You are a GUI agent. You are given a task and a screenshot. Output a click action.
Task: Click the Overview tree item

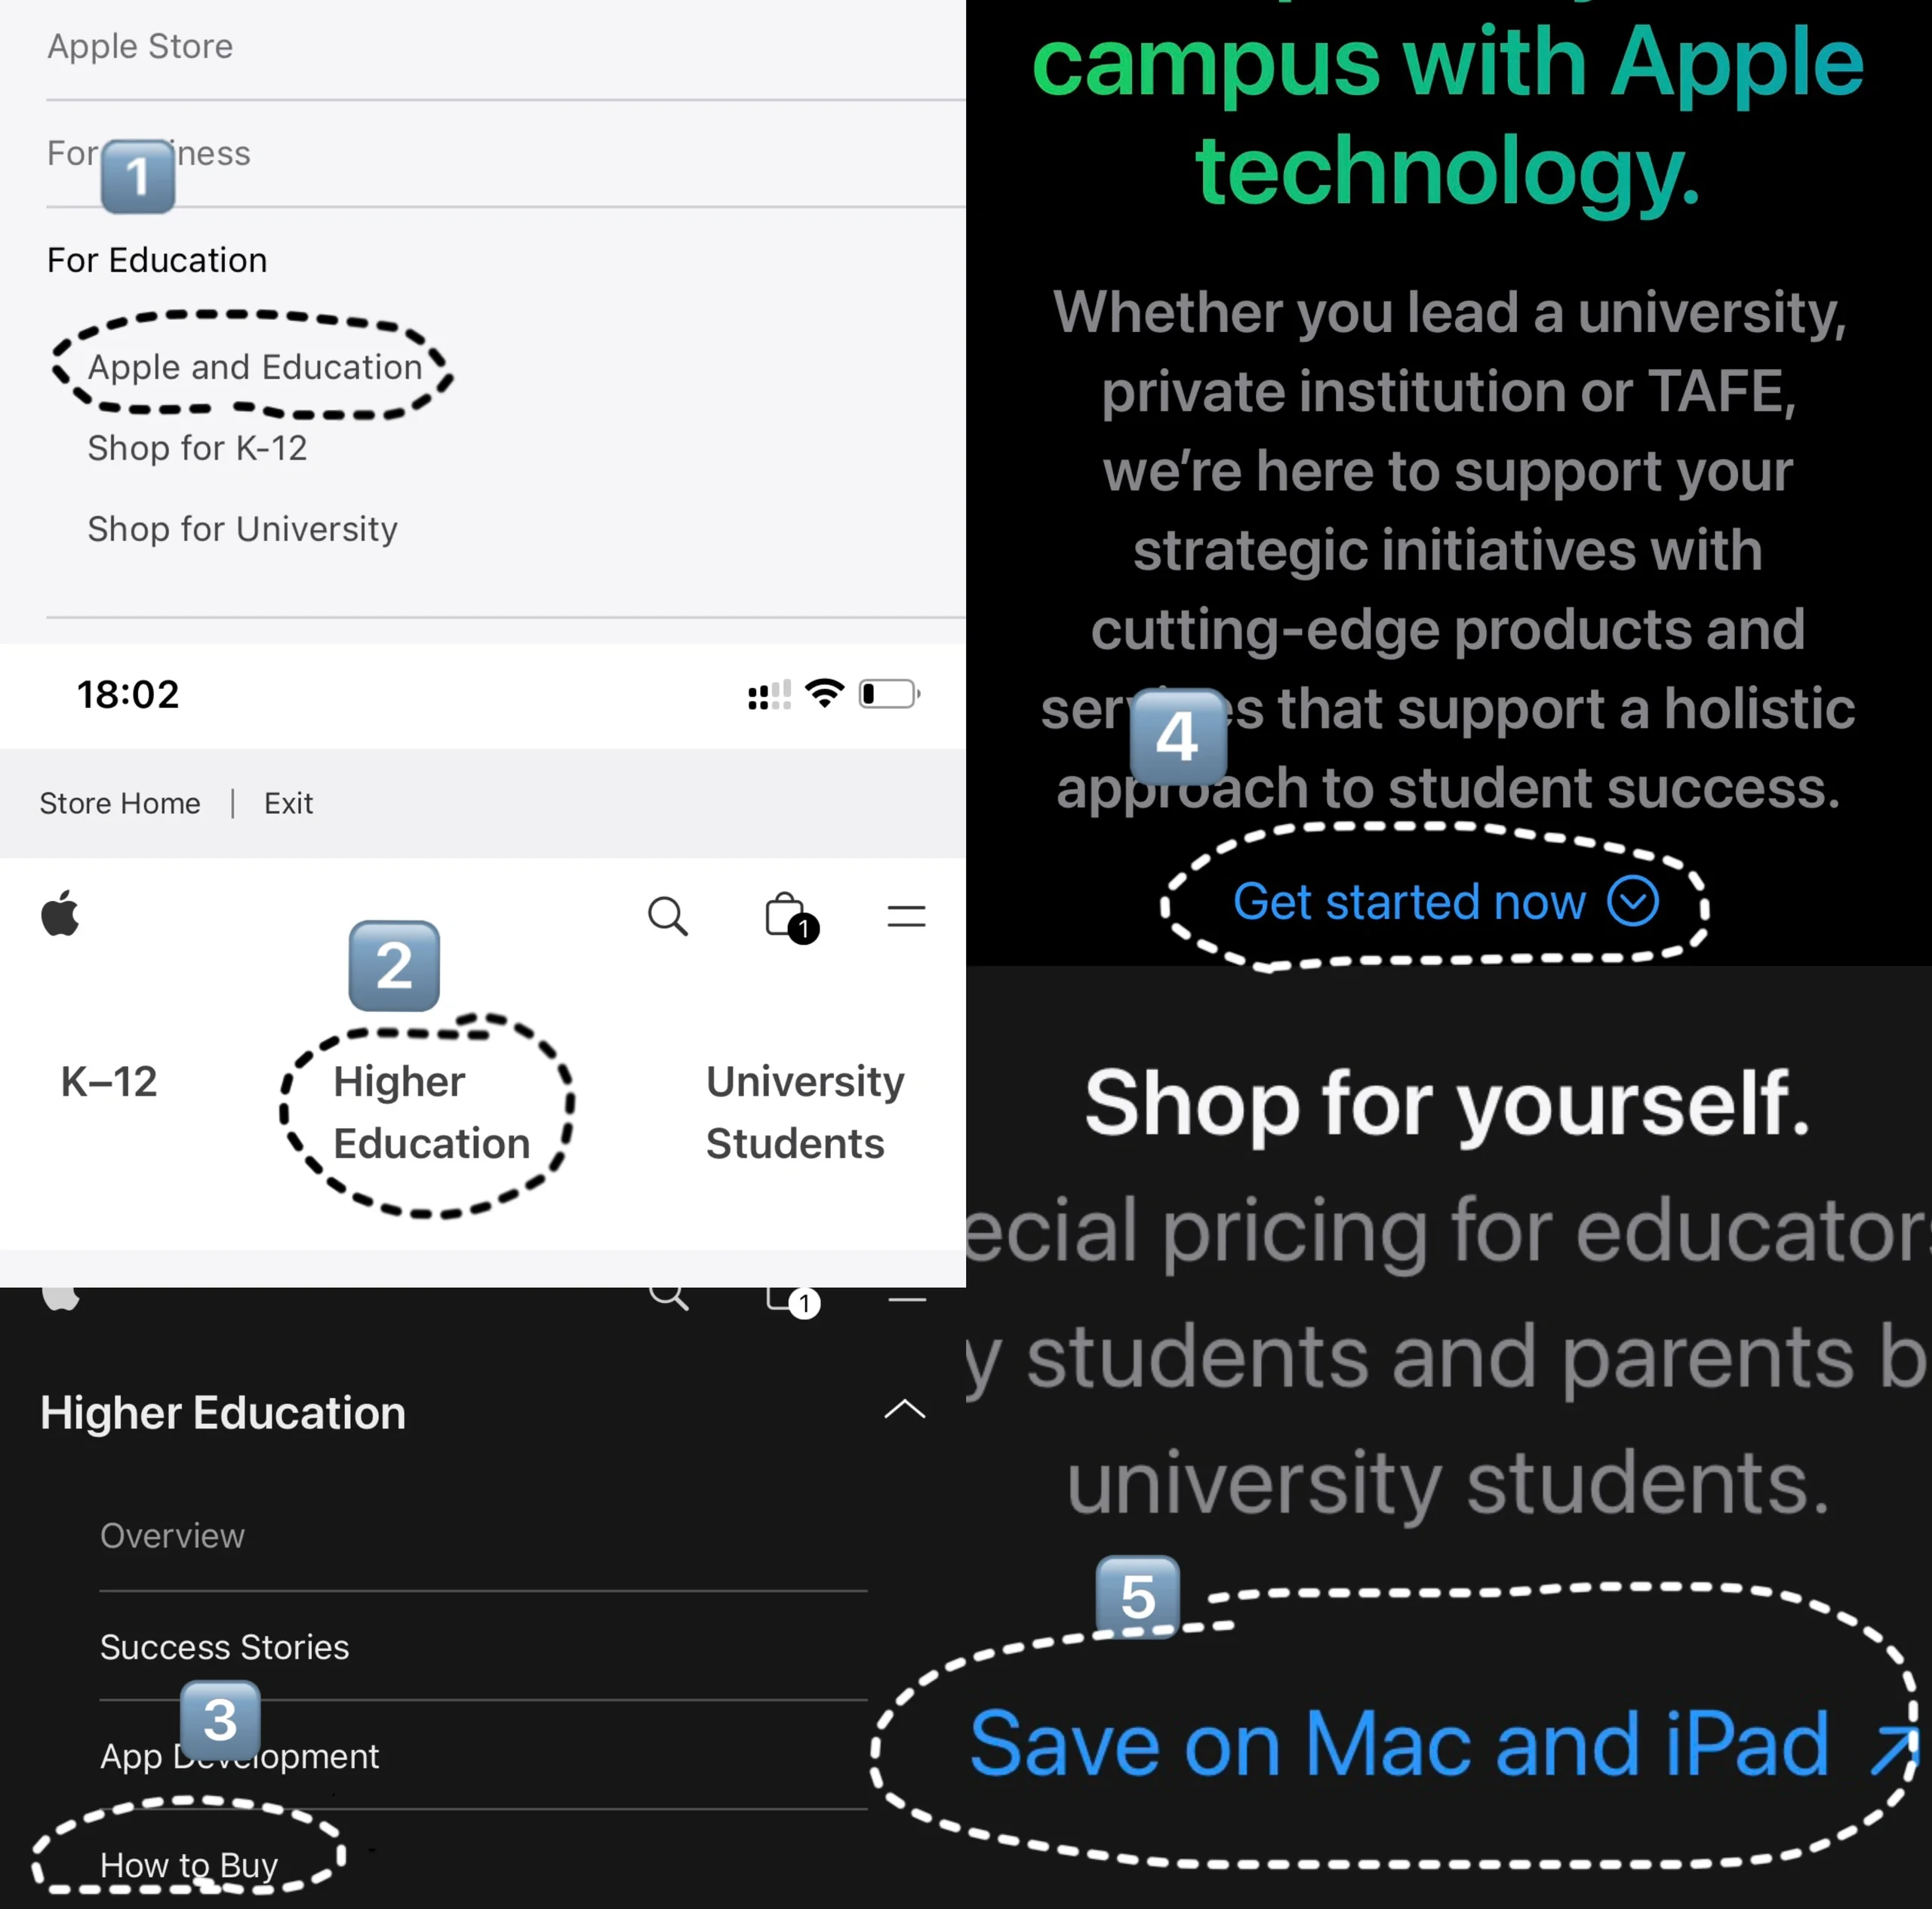coord(173,1537)
